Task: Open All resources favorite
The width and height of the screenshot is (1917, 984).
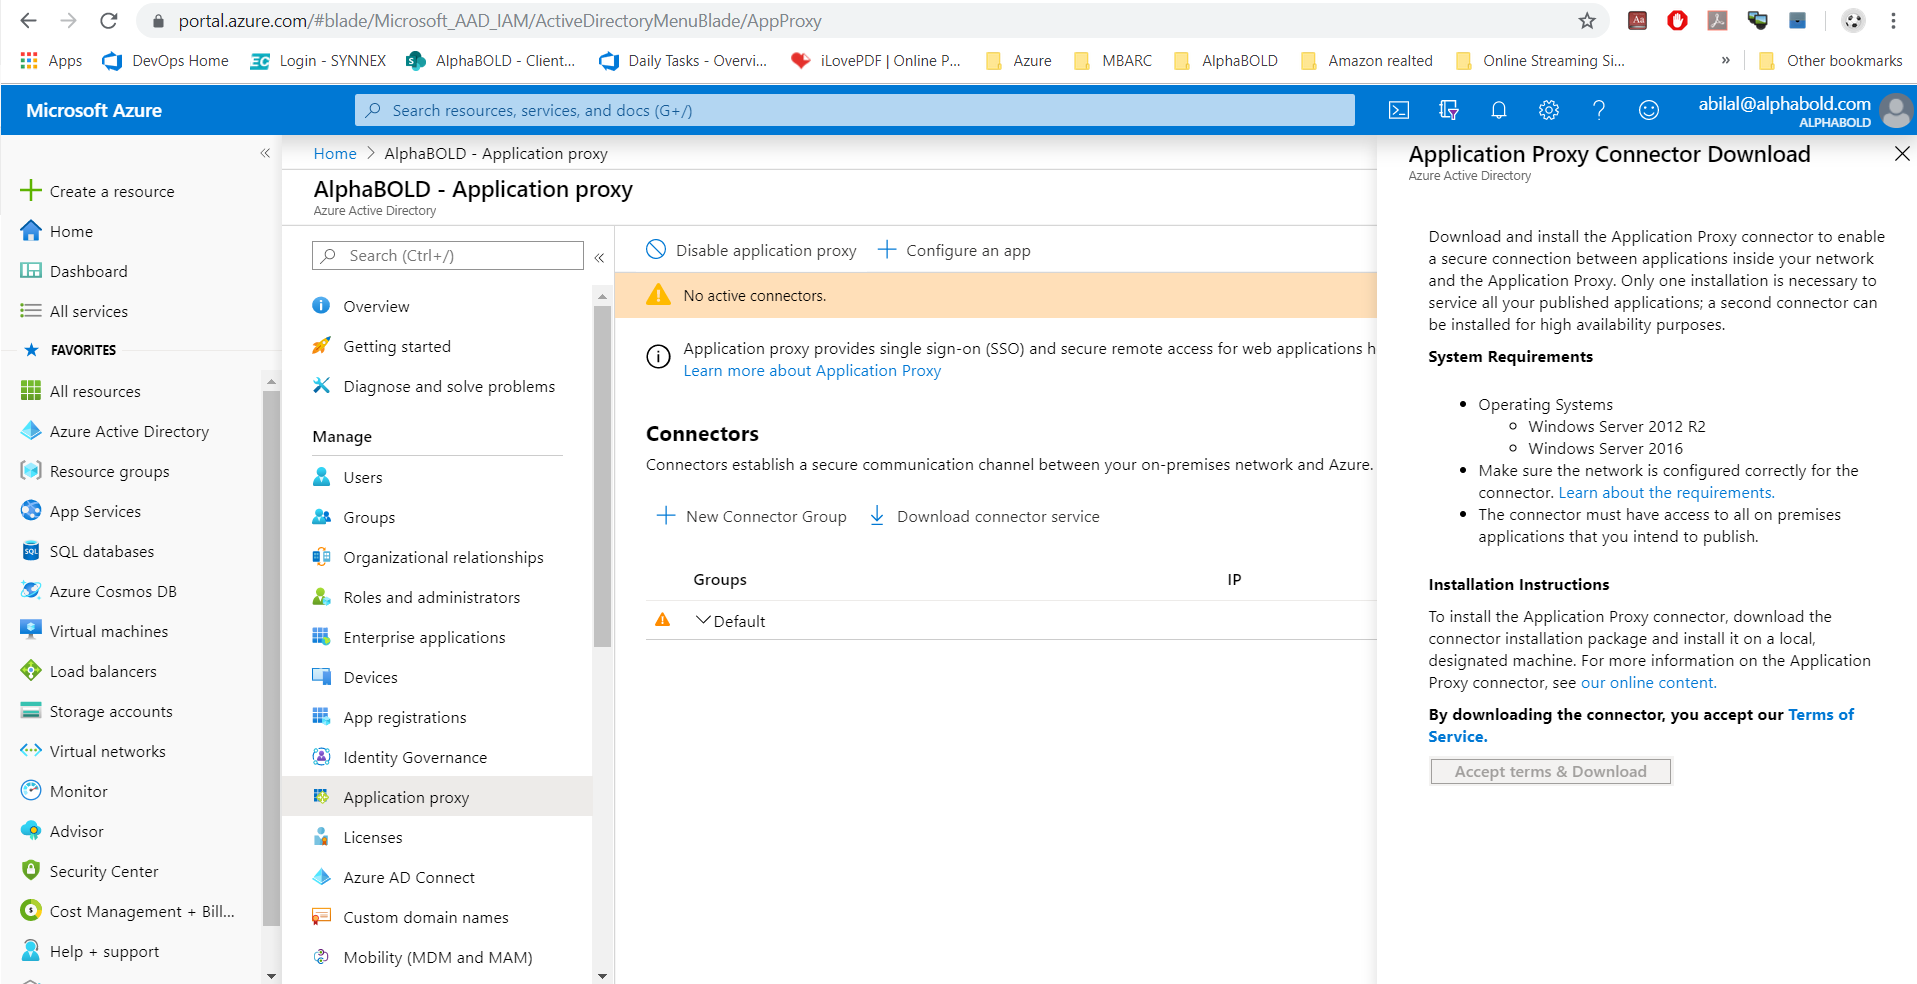Action: (x=95, y=391)
